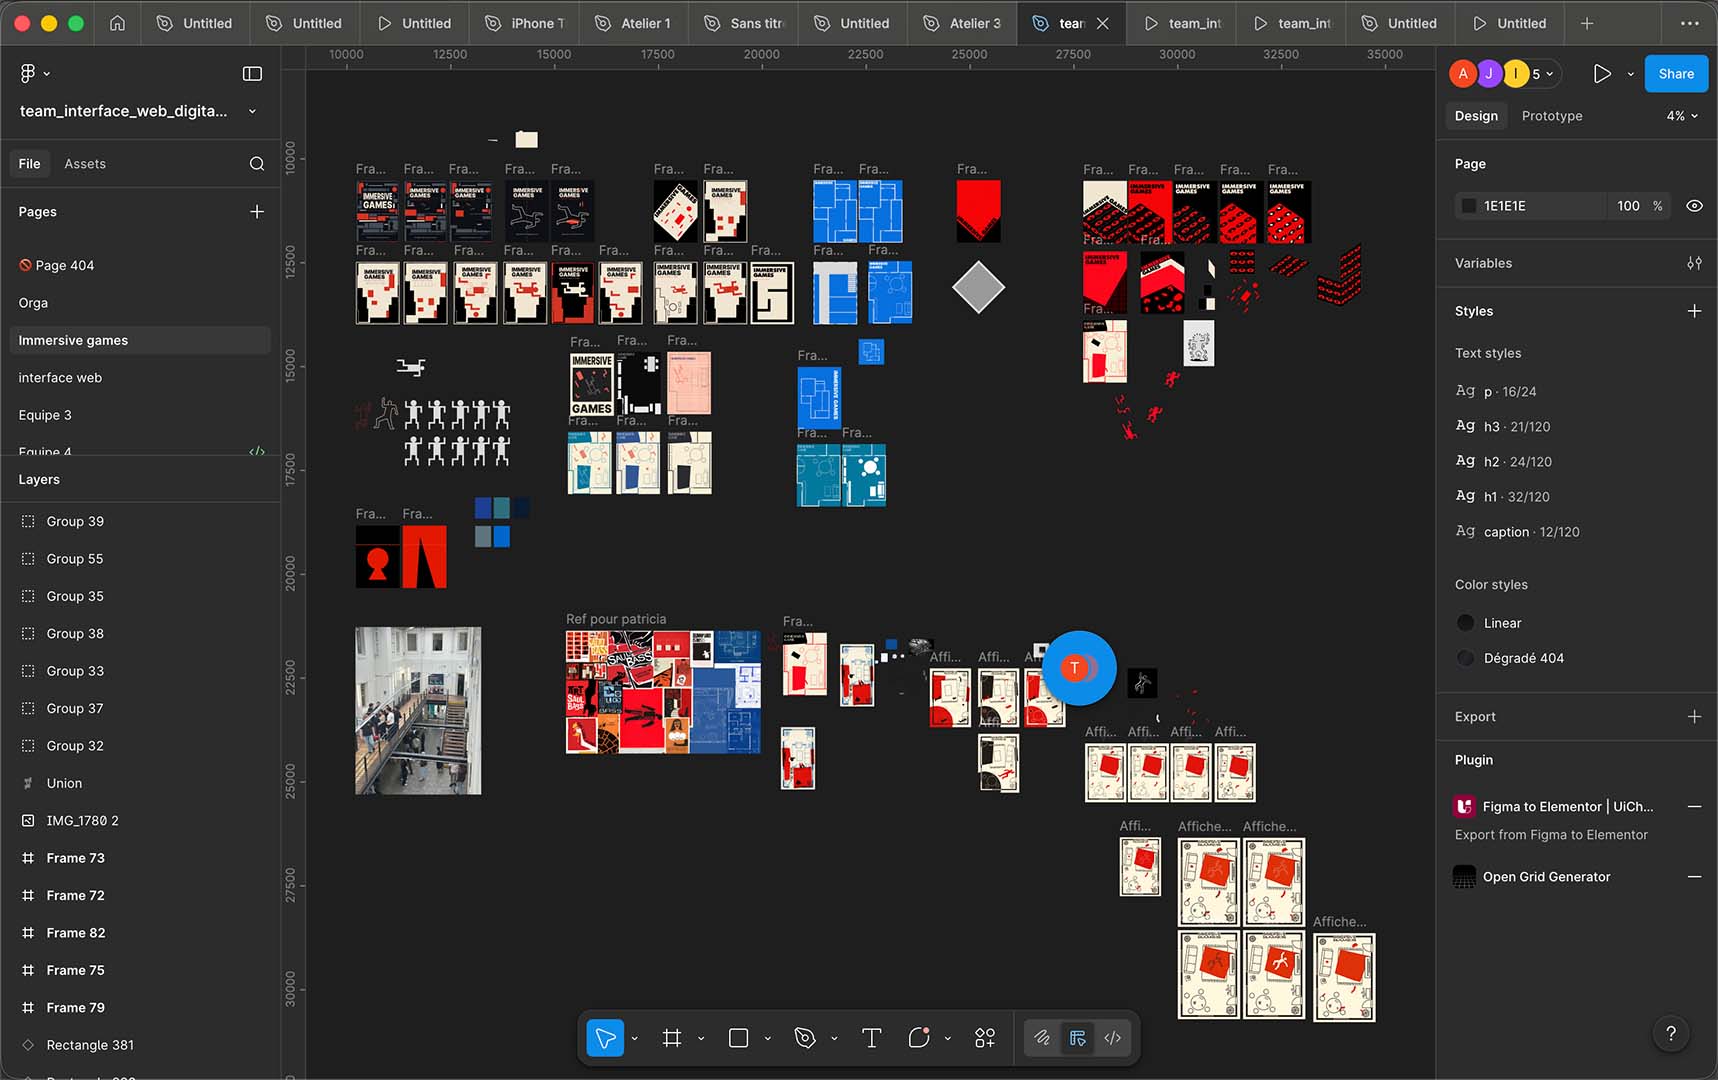
Task: Select the Move tool in bottom toolbar
Action: tap(605, 1038)
